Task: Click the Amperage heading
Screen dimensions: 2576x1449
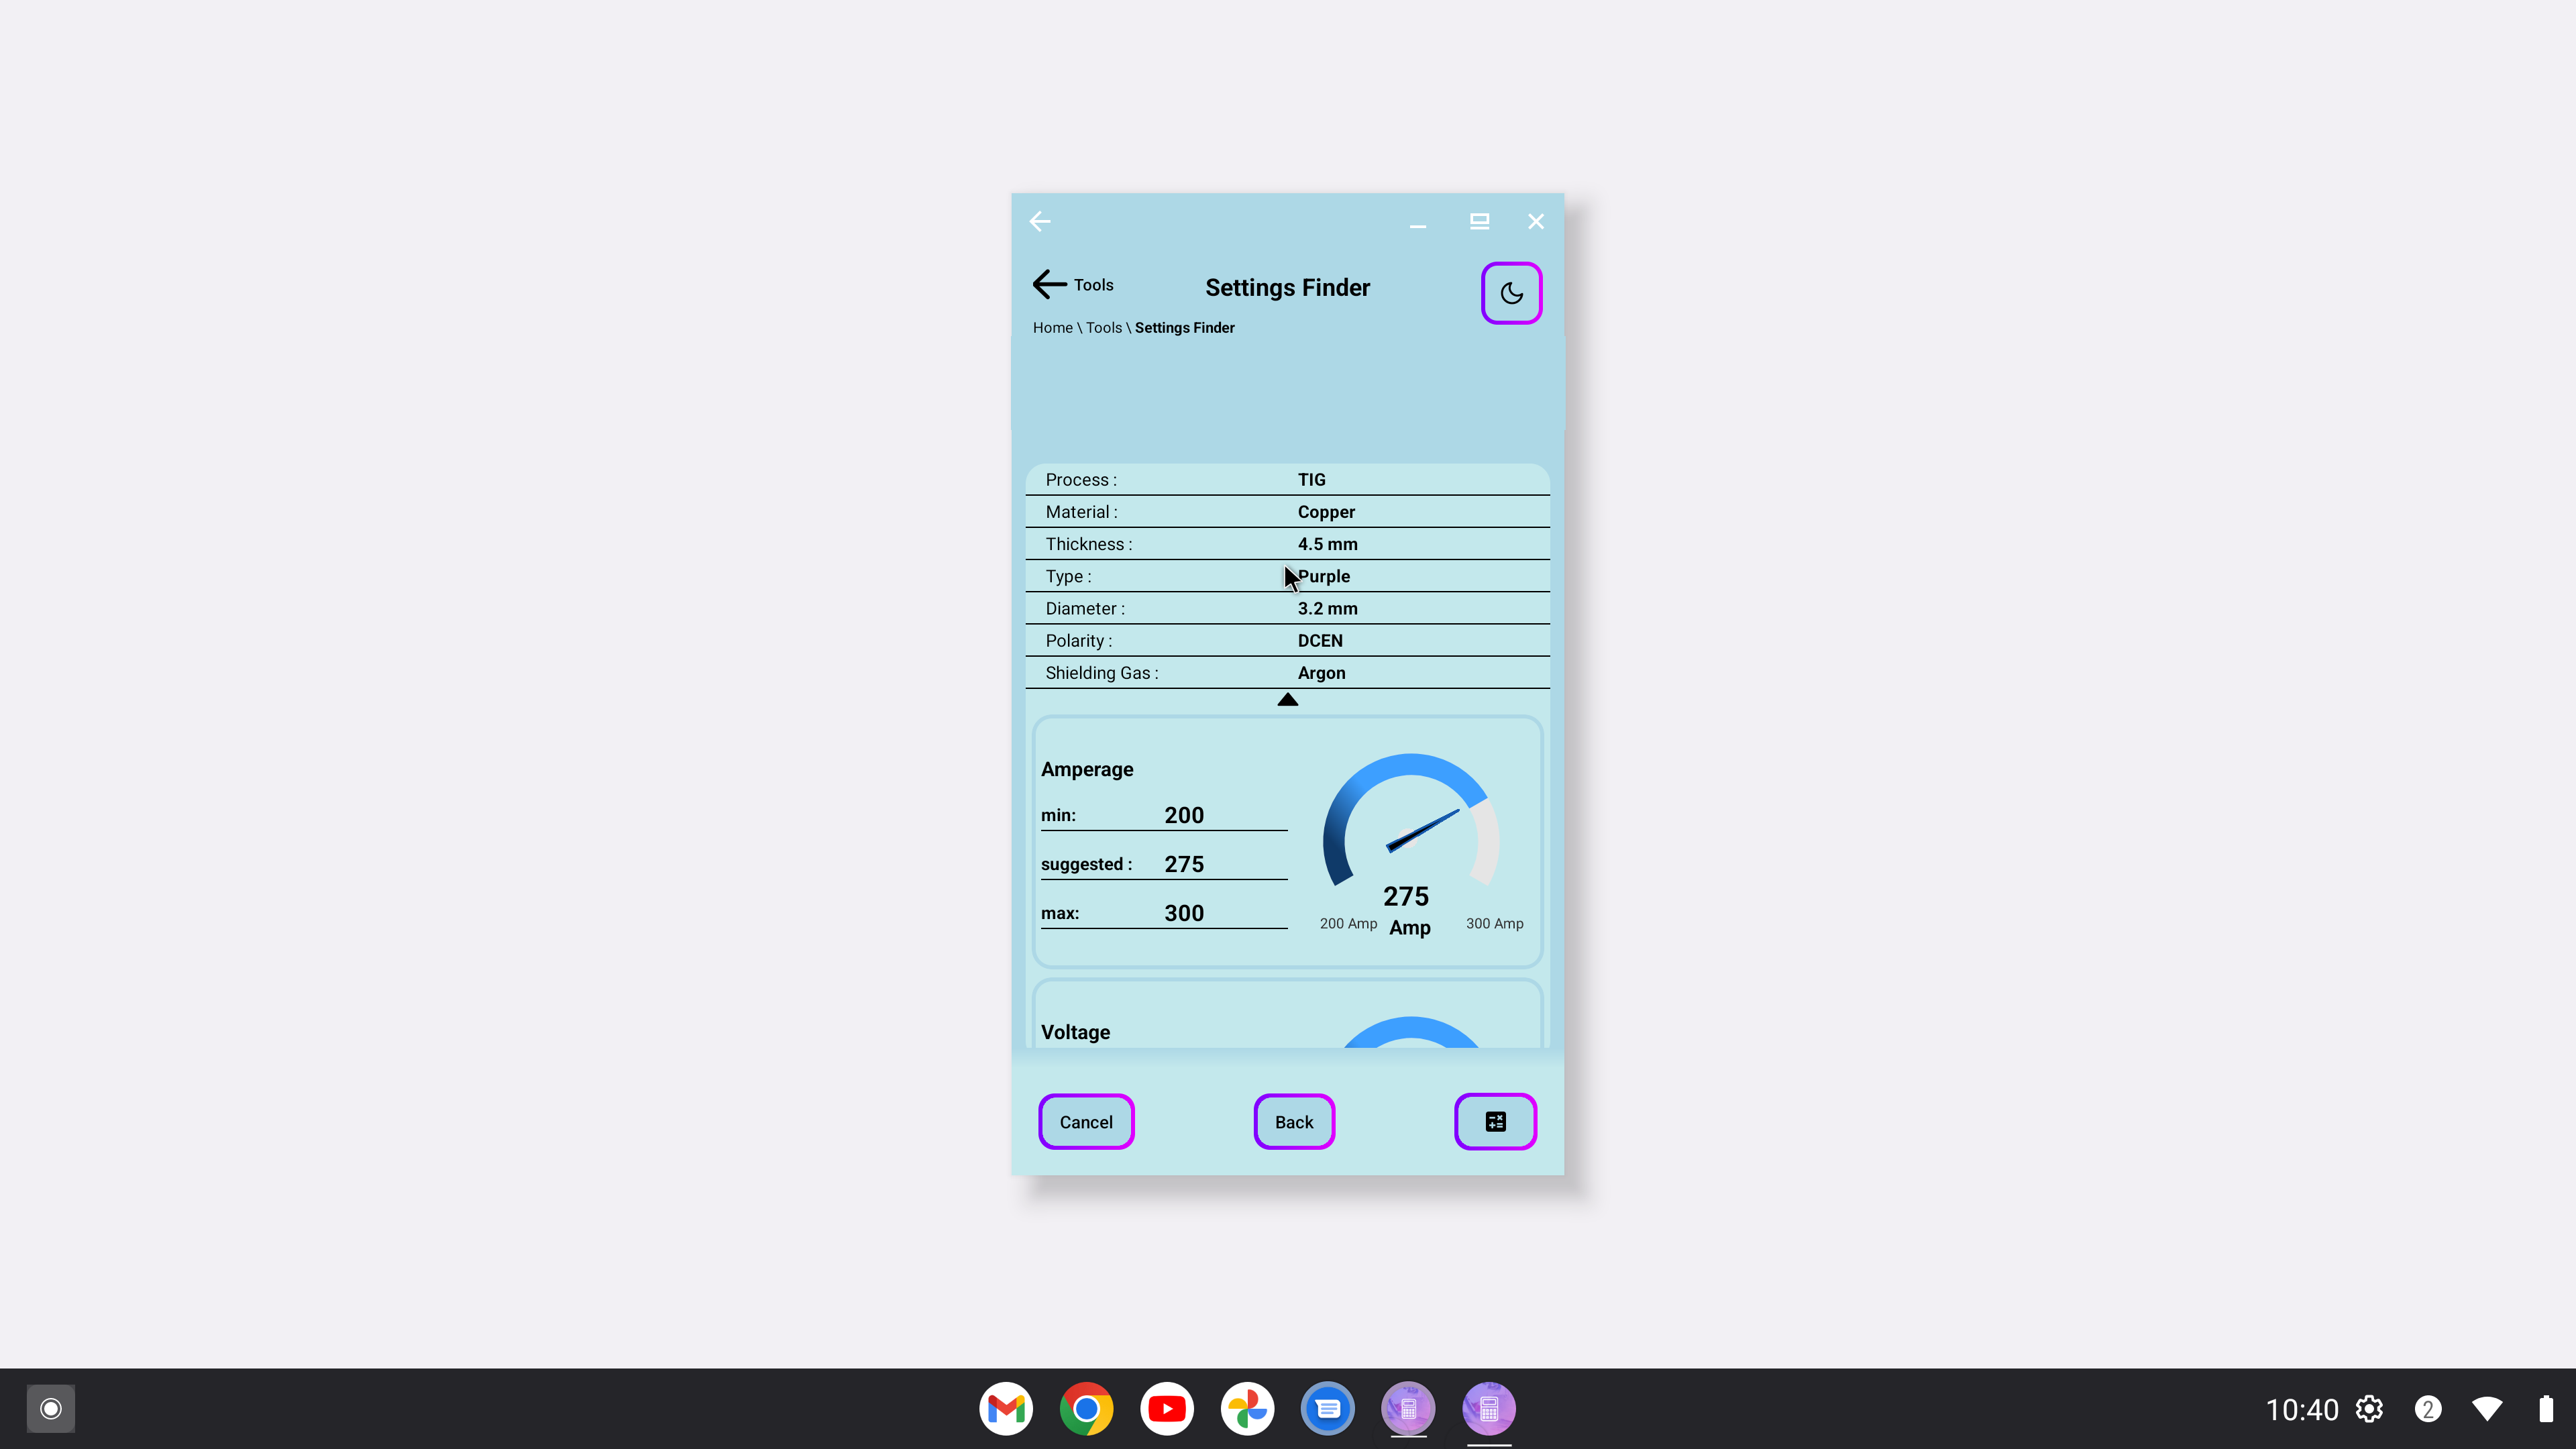Action: click(1087, 770)
